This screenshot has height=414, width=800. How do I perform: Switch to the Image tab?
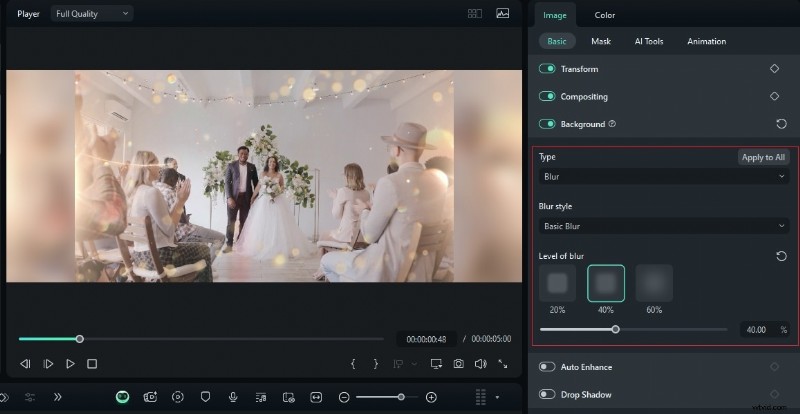pyautogui.click(x=555, y=15)
